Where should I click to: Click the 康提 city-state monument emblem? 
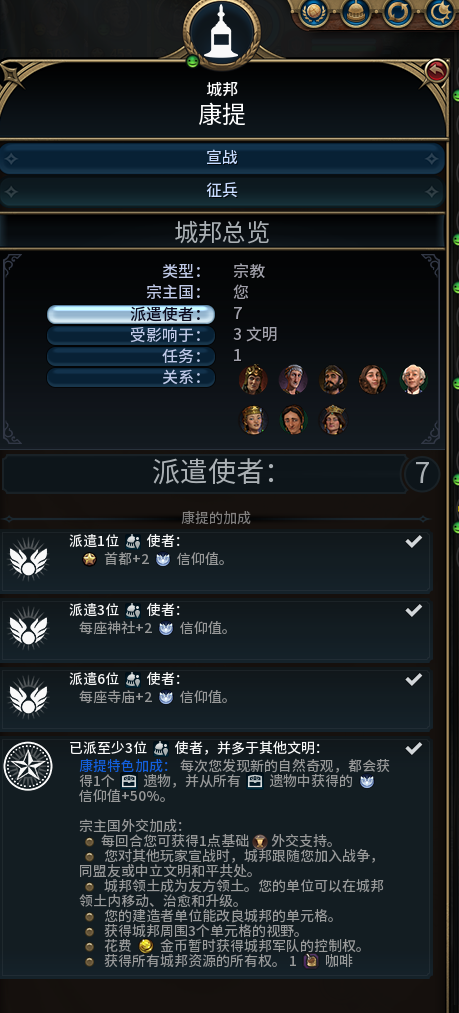[222, 32]
